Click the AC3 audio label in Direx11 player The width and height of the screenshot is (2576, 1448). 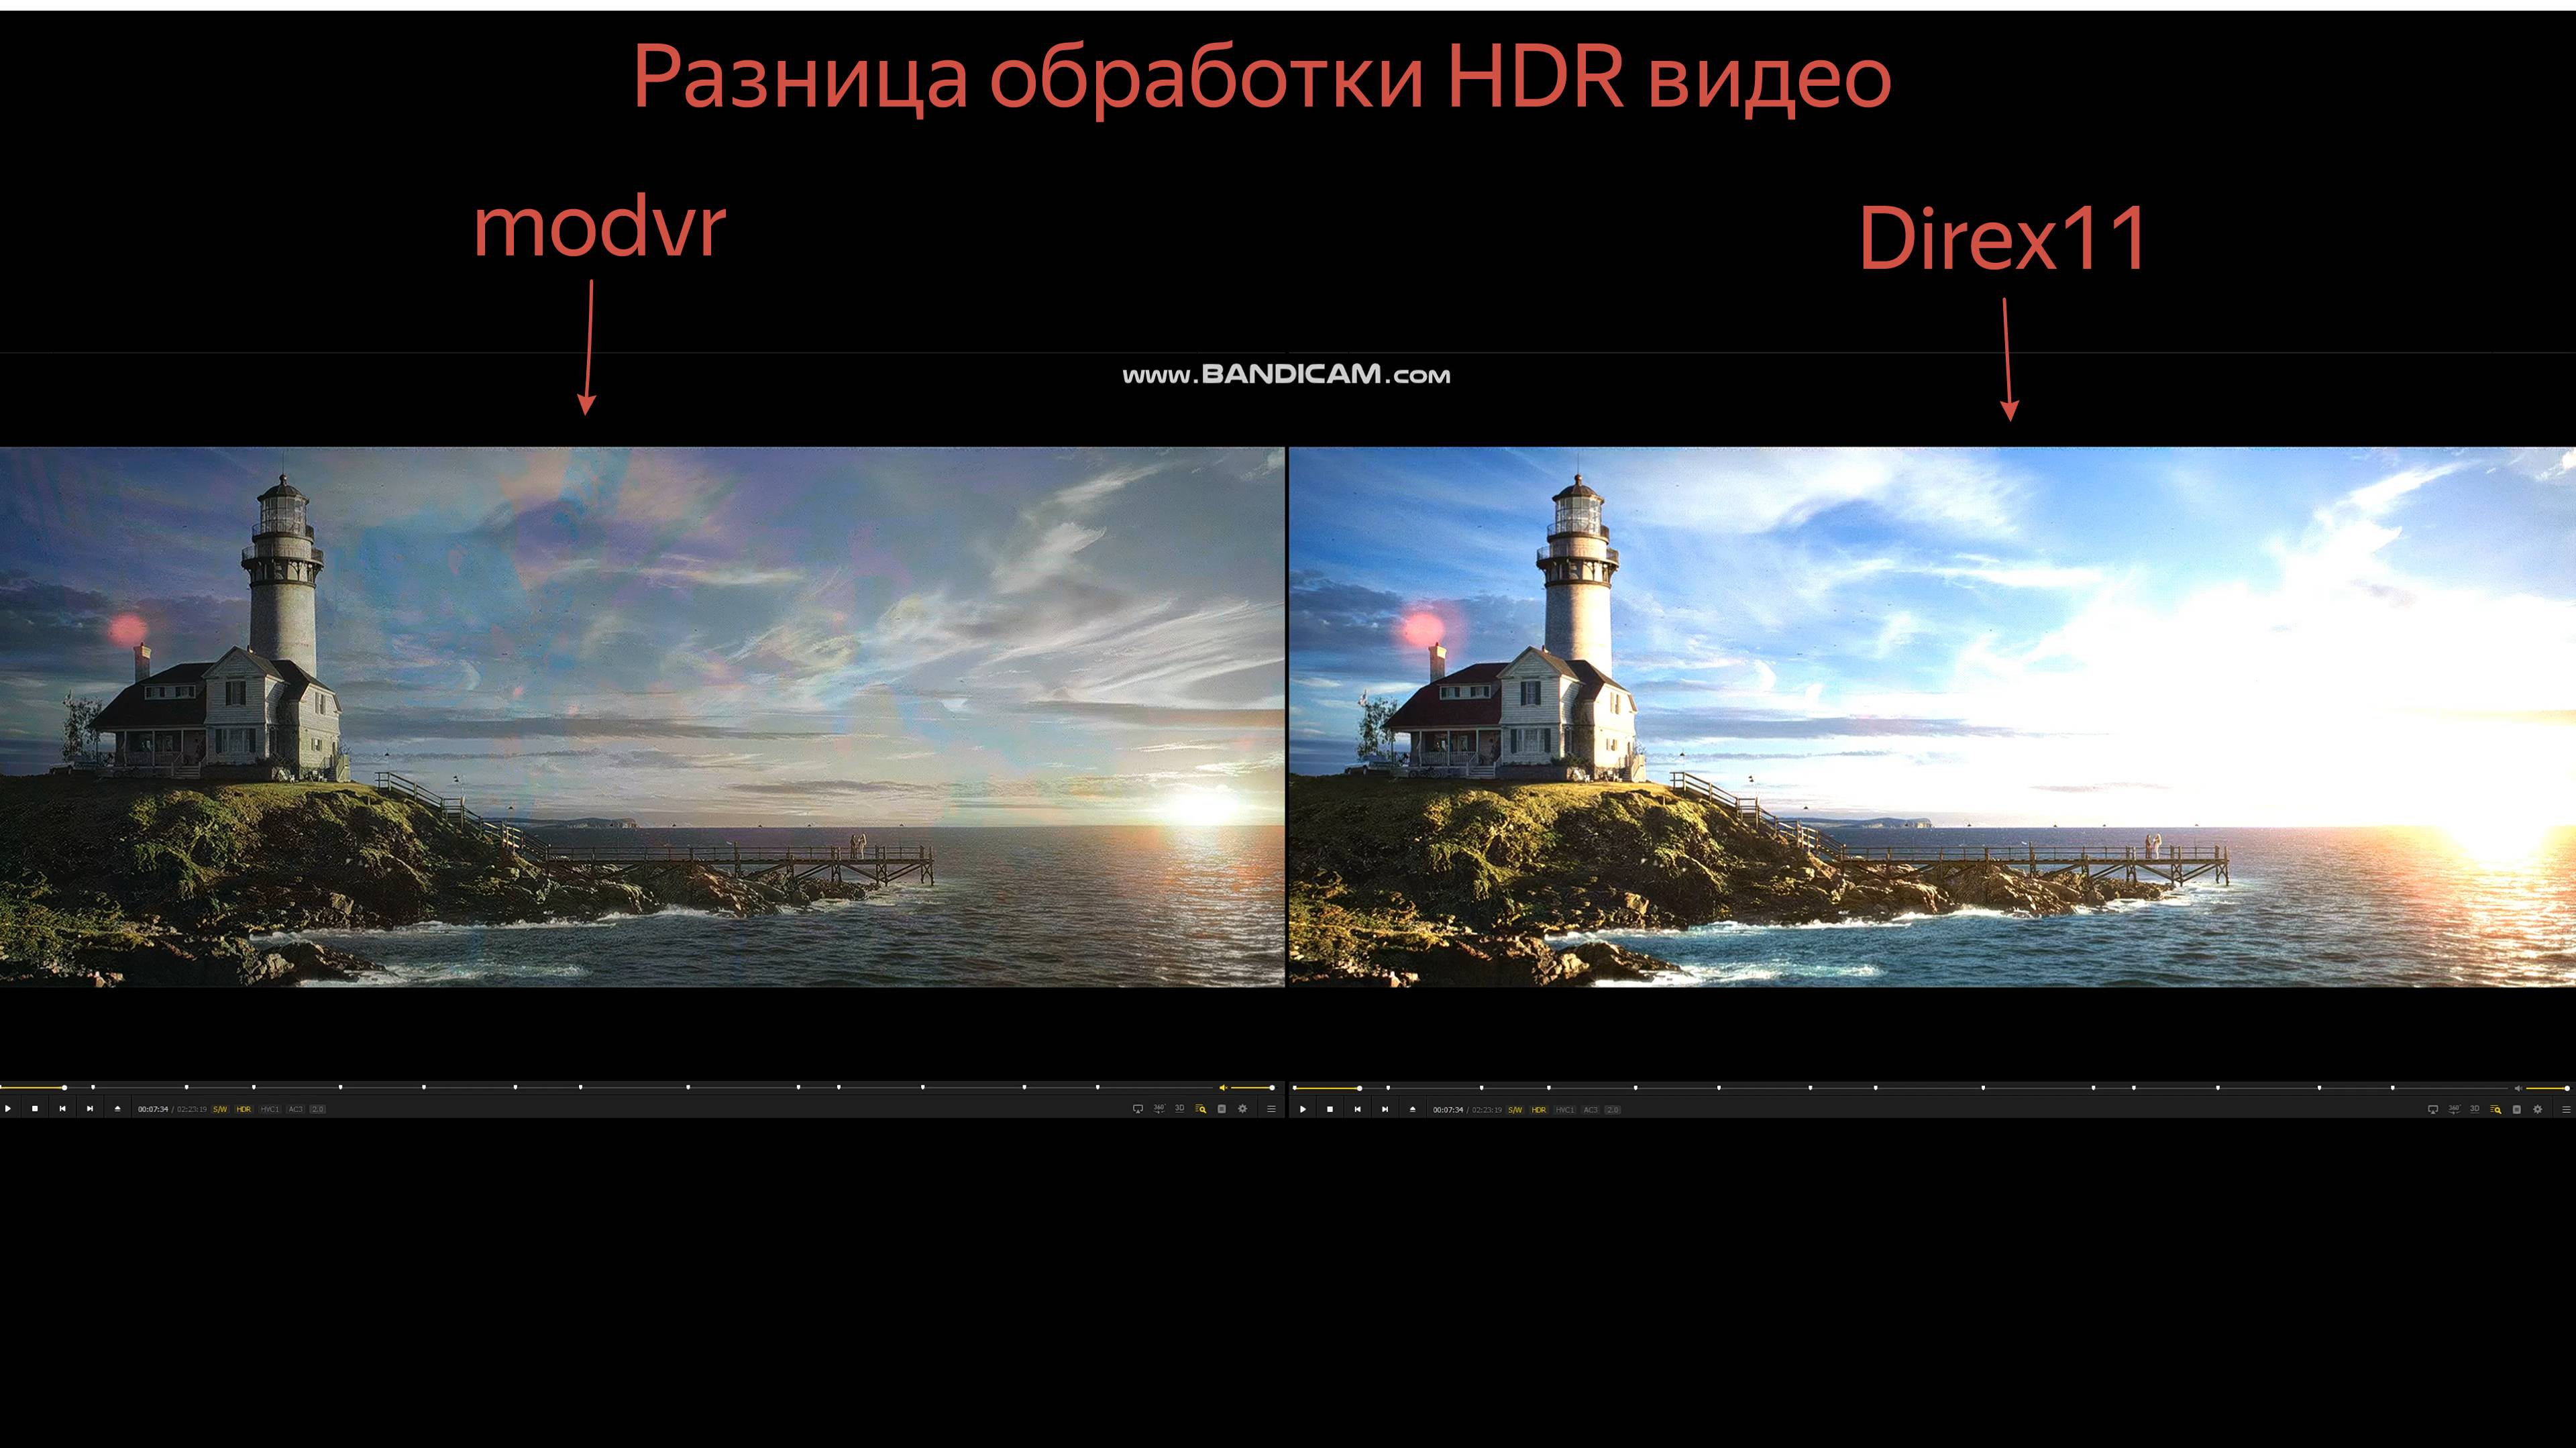tap(1591, 1110)
